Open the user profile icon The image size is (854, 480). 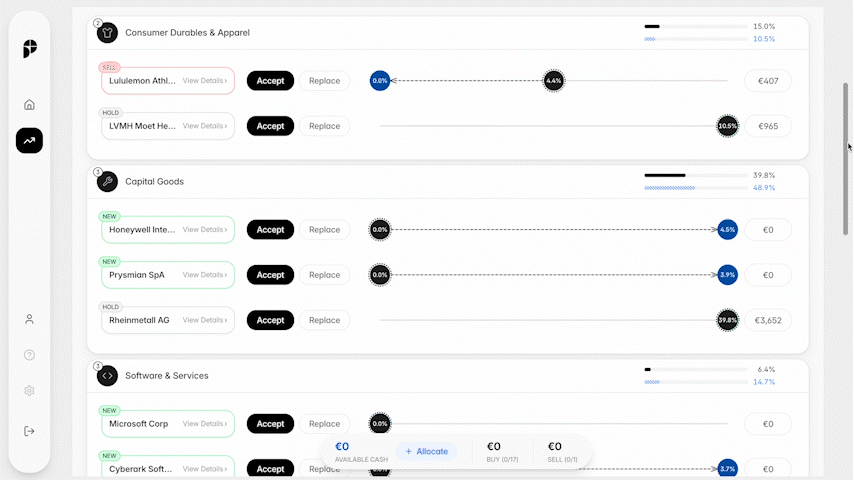29,319
